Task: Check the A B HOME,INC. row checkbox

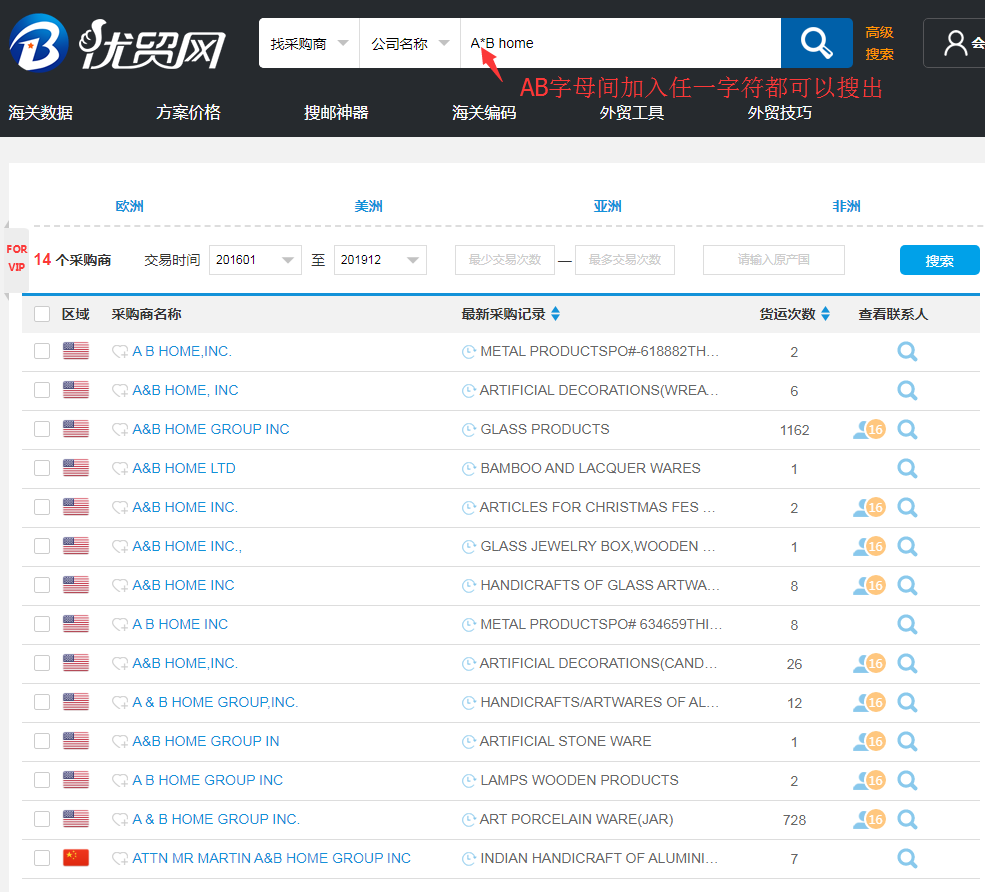Action: point(42,351)
